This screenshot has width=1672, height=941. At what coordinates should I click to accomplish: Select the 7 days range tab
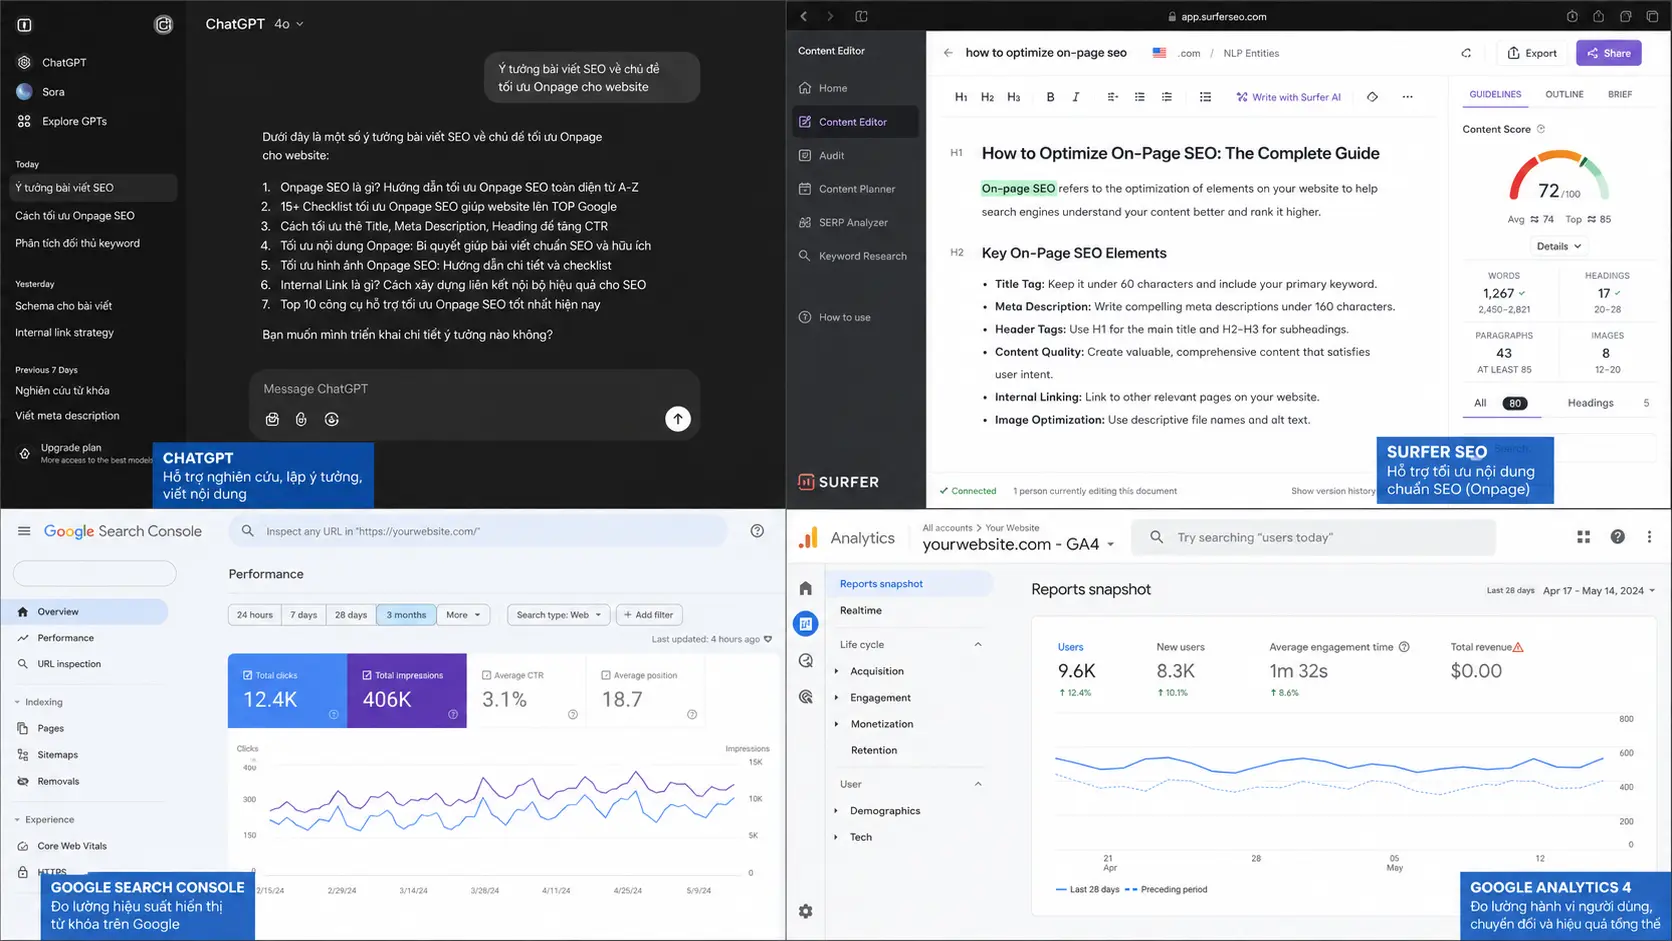[x=303, y=615]
